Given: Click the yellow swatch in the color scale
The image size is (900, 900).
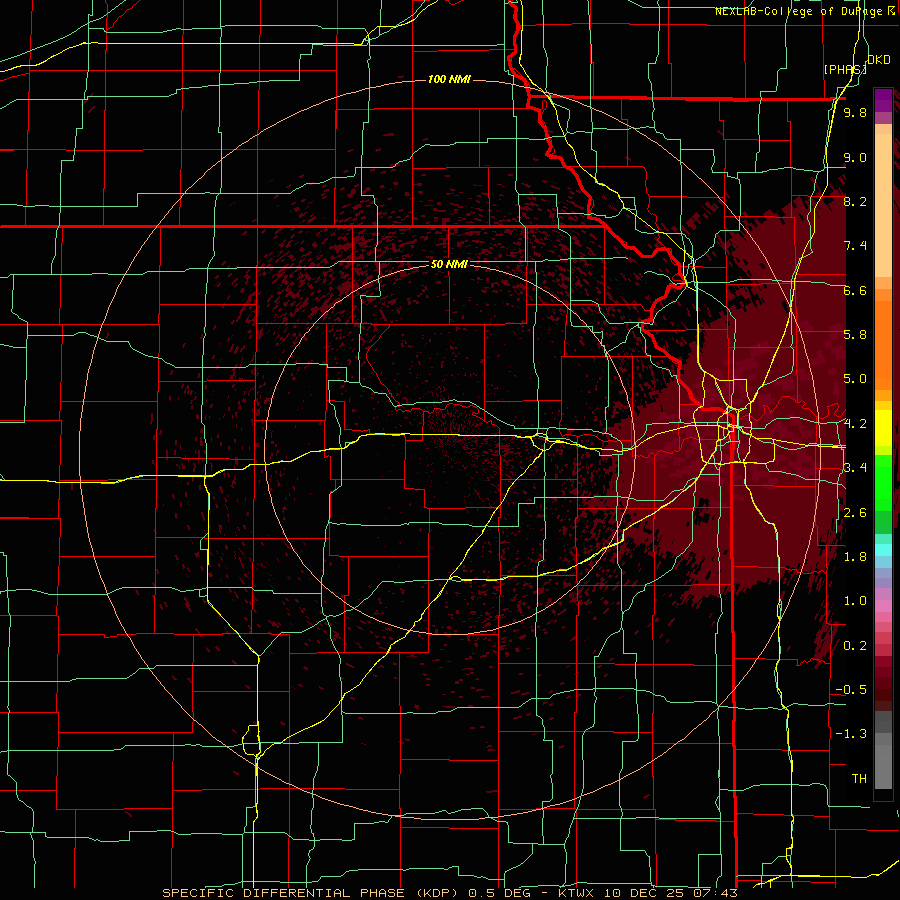Looking at the screenshot, I should 883,428.
